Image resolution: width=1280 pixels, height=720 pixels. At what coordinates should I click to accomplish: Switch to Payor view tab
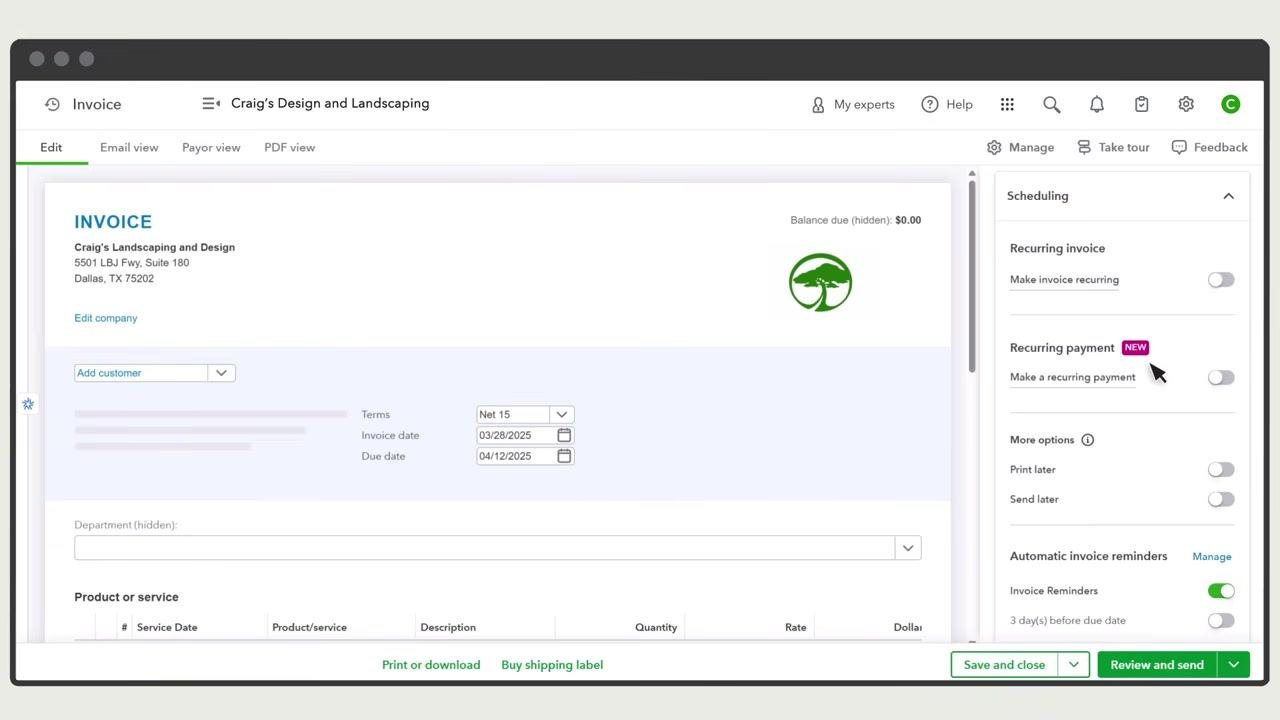(211, 147)
